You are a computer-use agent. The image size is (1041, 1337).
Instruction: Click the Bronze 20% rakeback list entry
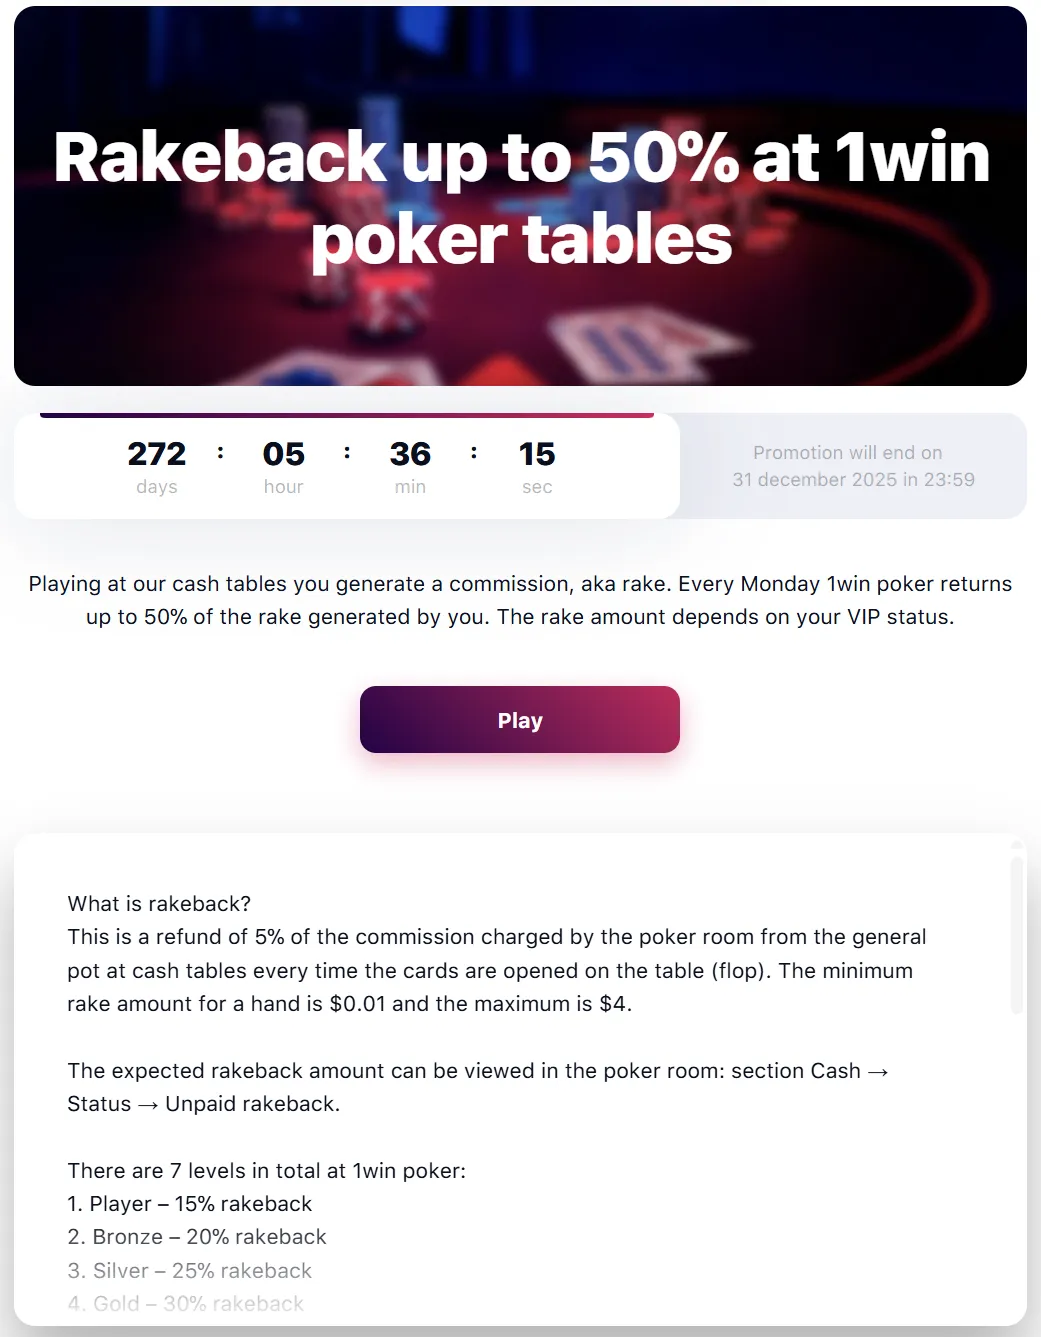pyautogui.click(x=197, y=1237)
